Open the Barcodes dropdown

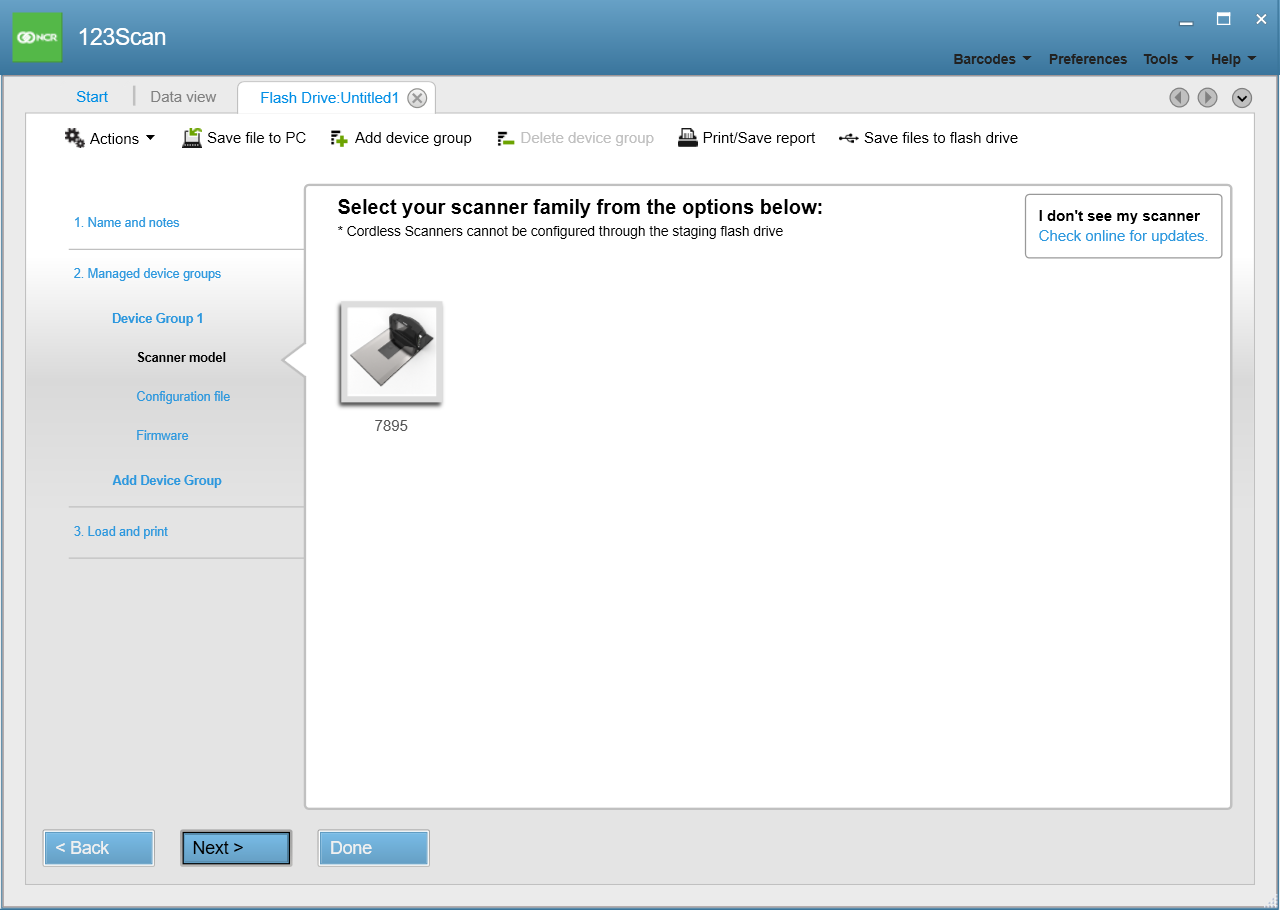pos(991,59)
